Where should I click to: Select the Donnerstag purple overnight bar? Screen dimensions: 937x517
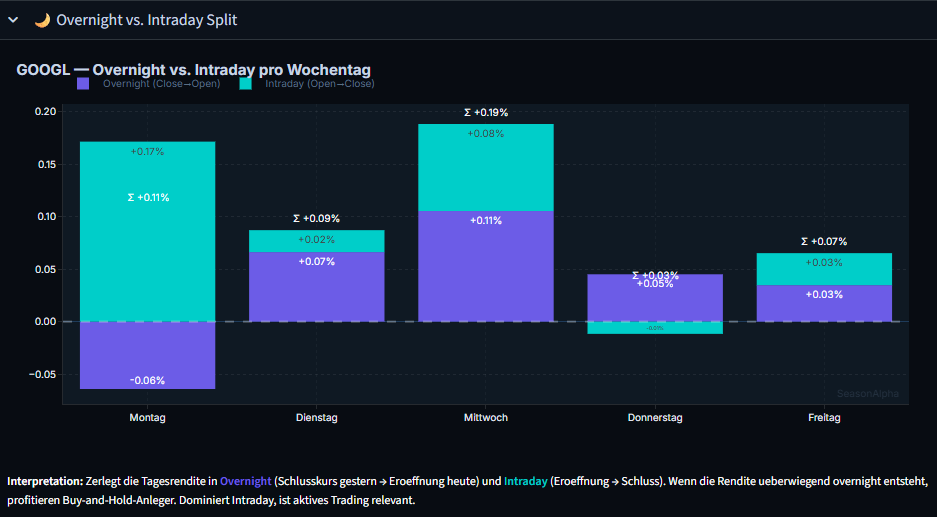[655, 298]
